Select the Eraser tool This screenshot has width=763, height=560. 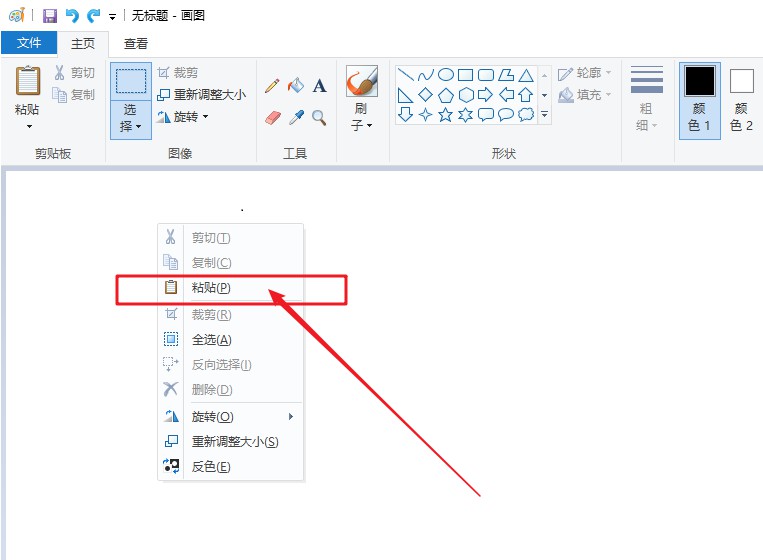(x=273, y=118)
